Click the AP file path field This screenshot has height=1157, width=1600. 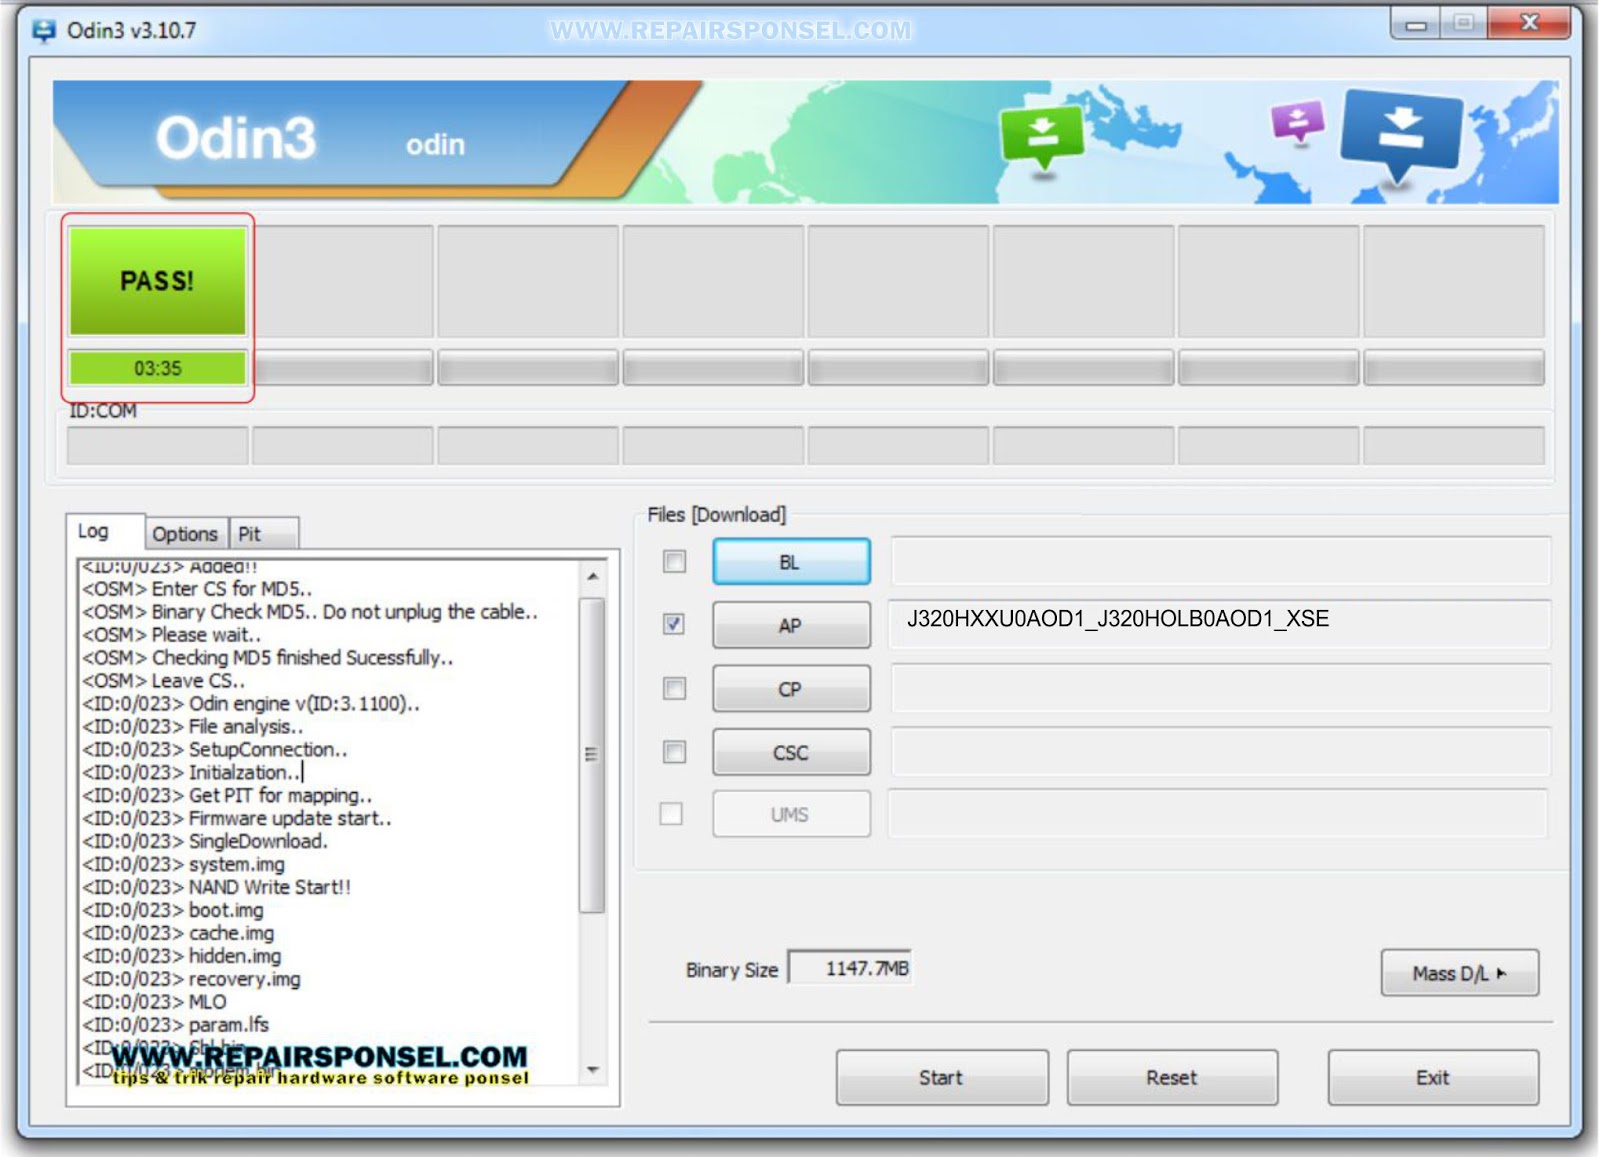tap(1220, 625)
